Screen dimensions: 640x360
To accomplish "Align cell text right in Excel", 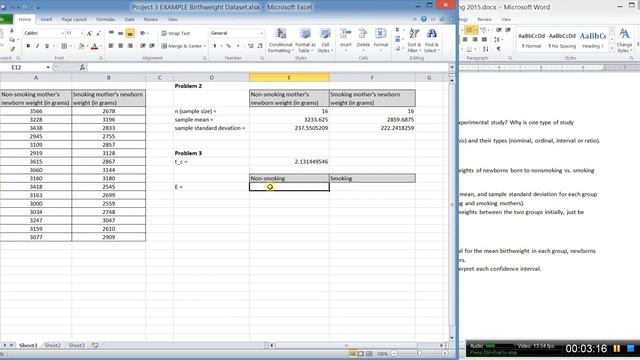I will coord(130,46).
